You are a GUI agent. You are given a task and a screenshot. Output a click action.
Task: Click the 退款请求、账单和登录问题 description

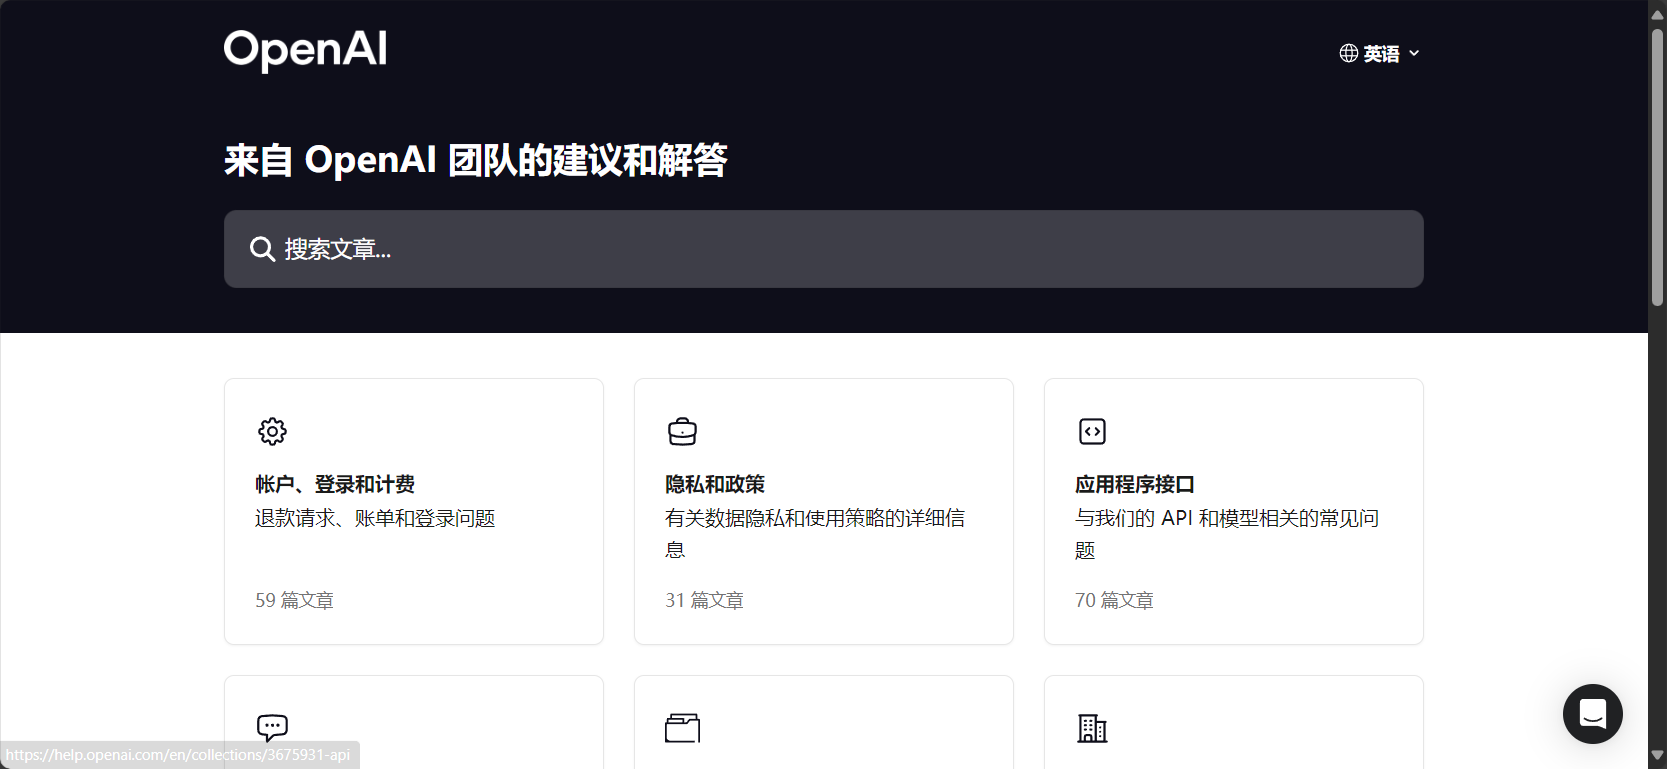[x=375, y=518]
